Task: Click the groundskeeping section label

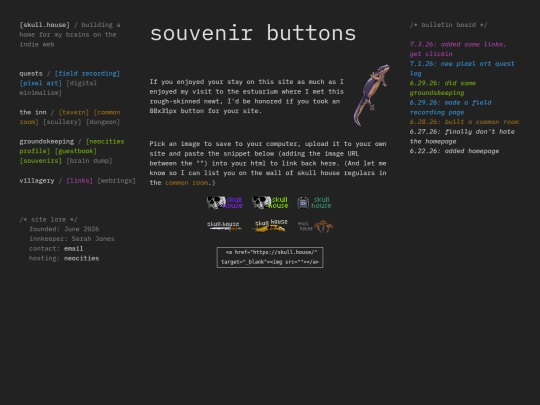Action: [46, 142]
